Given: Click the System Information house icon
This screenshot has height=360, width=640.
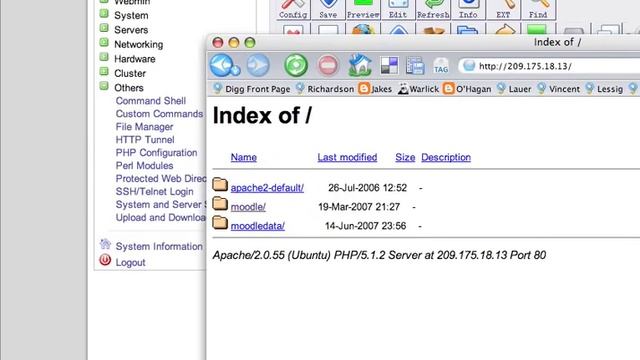Looking at the screenshot, I should [105, 244].
